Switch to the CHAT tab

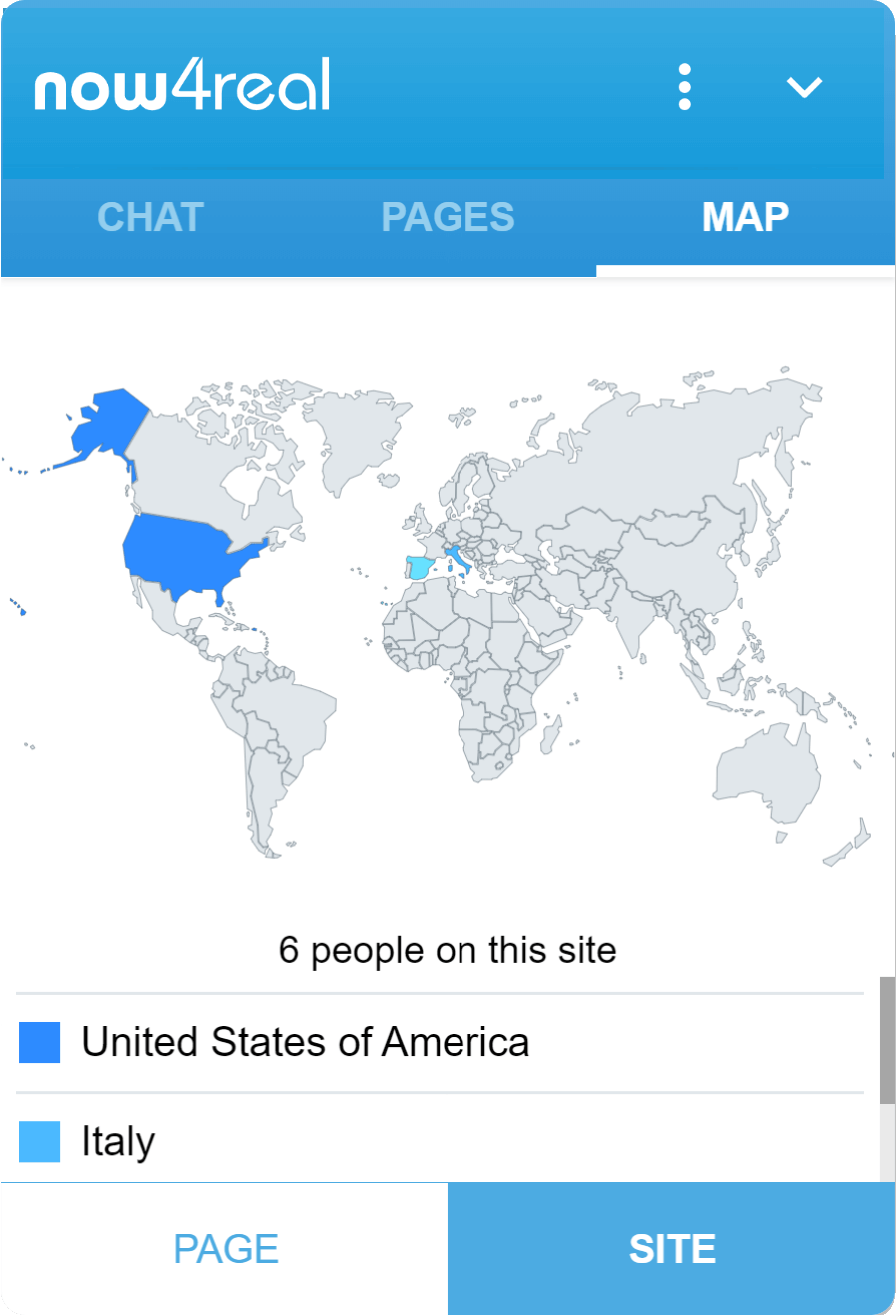tap(150, 217)
